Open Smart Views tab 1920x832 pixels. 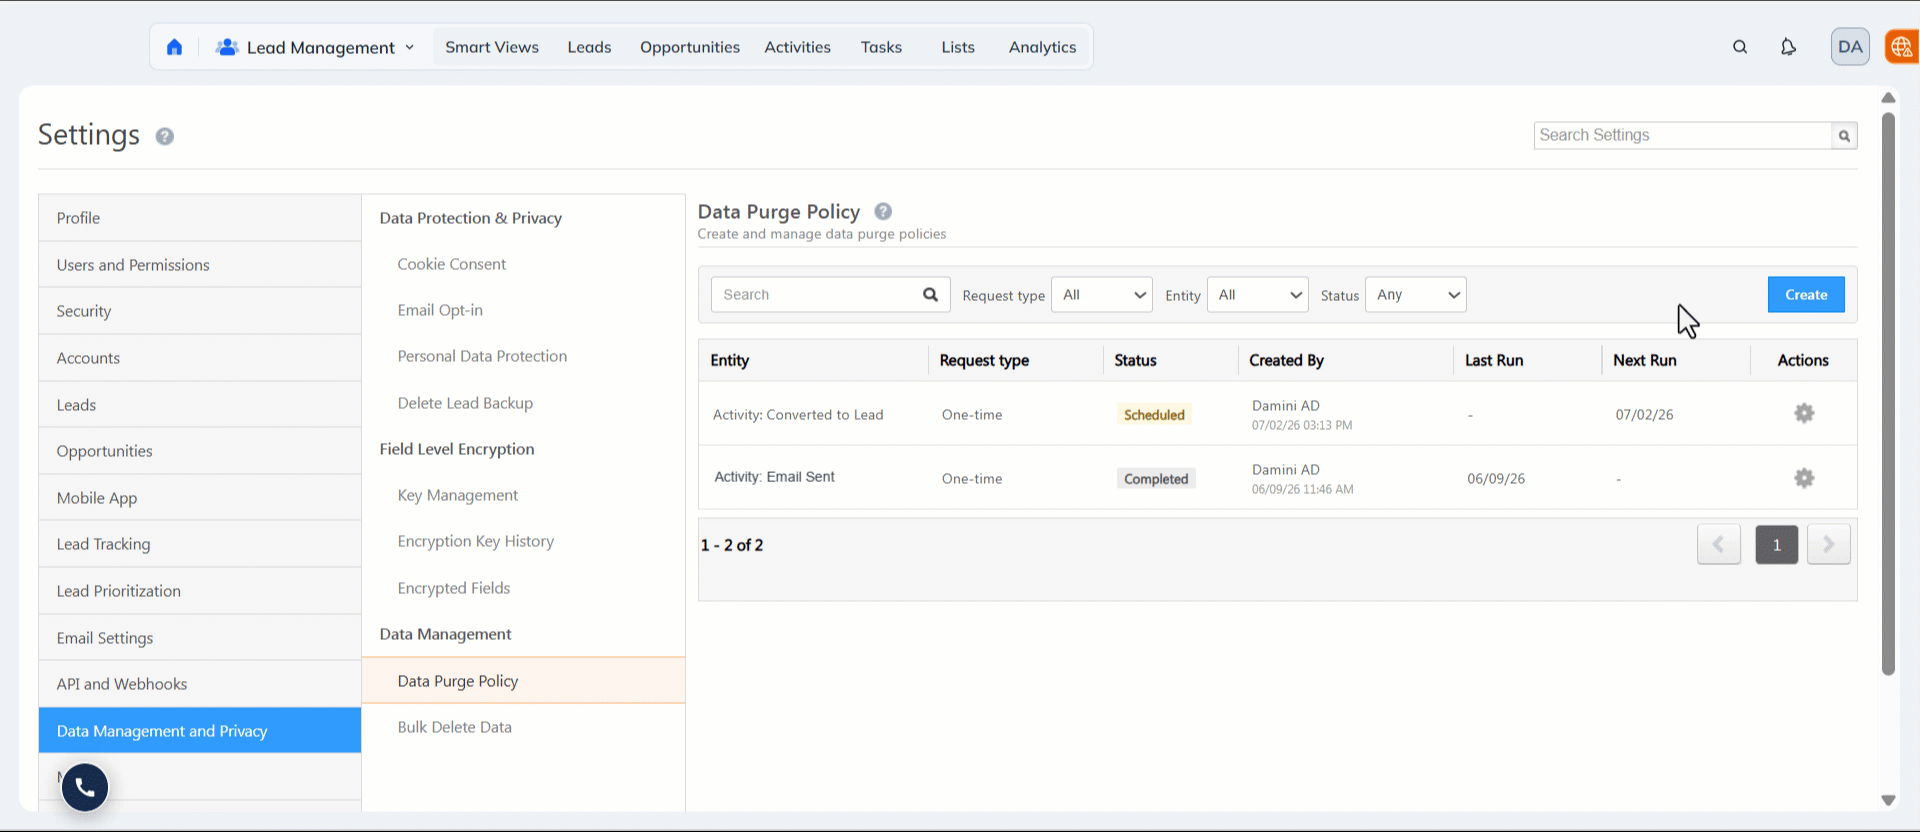(x=492, y=47)
